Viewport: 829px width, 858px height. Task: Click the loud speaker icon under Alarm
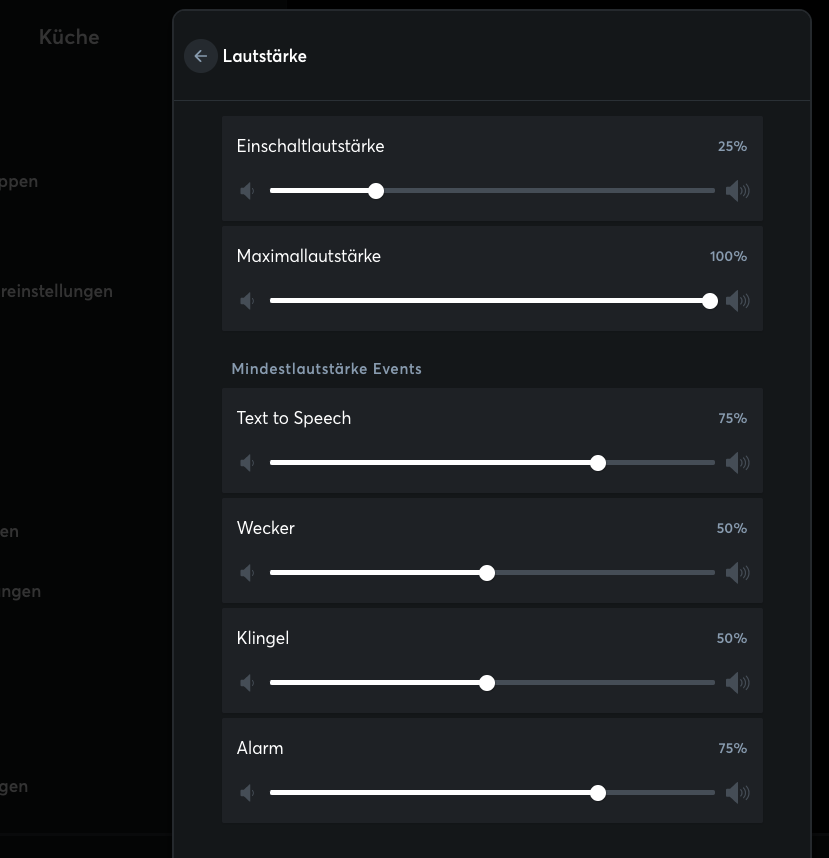(x=737, y=793)
